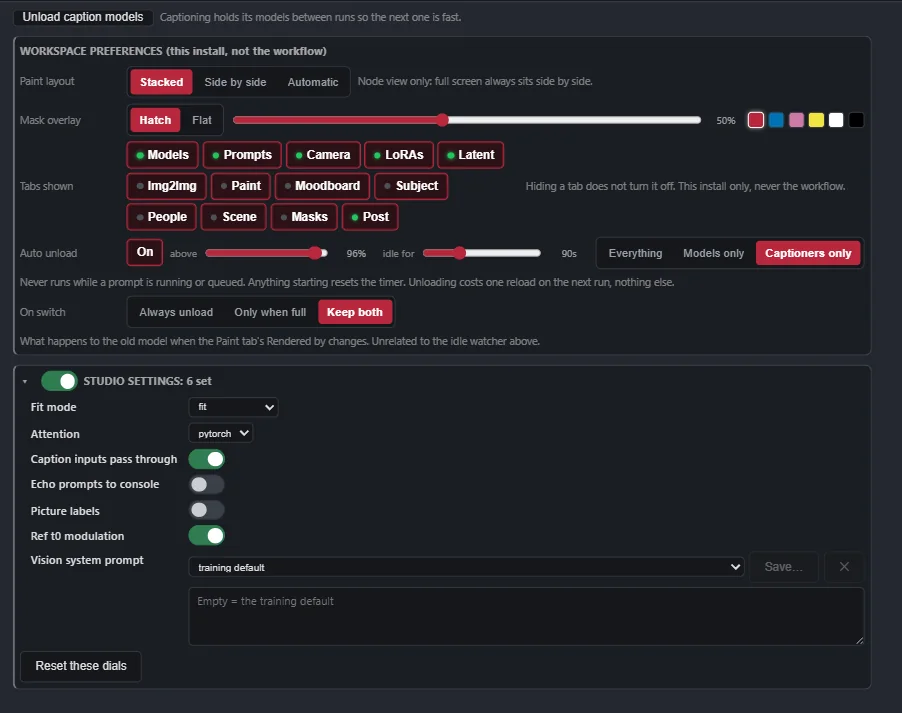This screenshot has height=713, width=902.
Task: Open the Attention pytorch dropdown
Action: click(221, 433)
